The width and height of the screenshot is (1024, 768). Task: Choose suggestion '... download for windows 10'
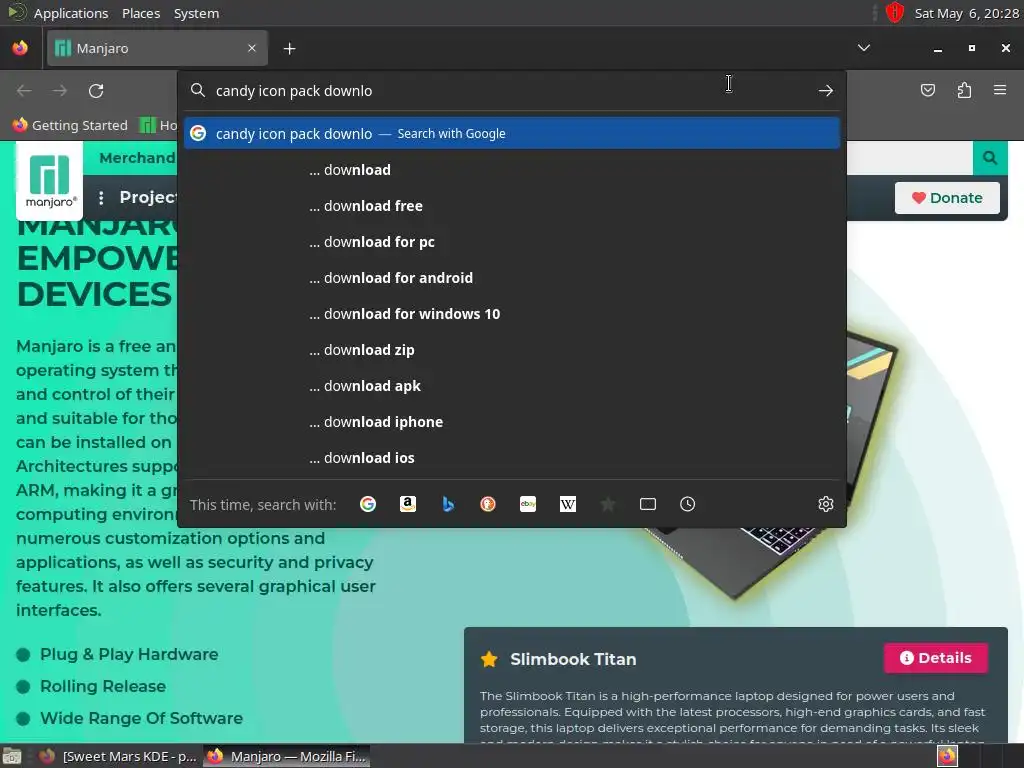tap(511, 313)
